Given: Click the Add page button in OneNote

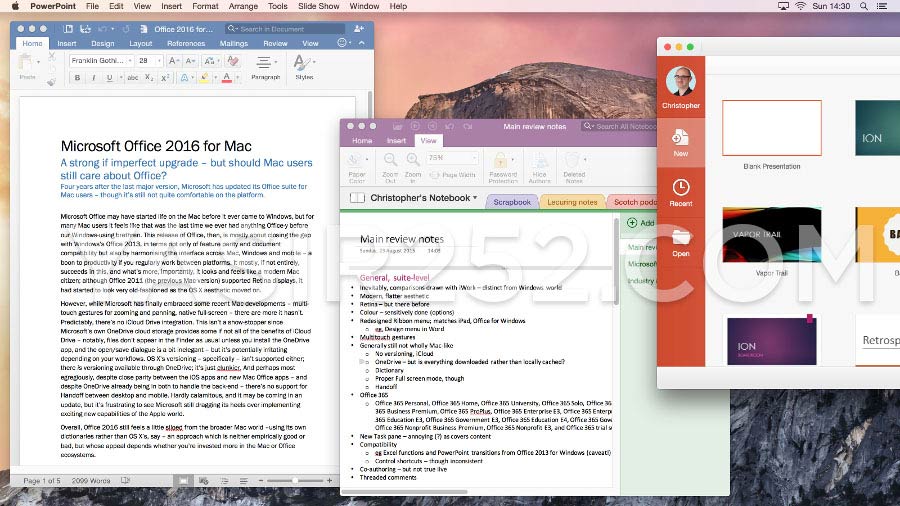Looking at the screenshot, I should pyautogui.click(x=641, y=223).
